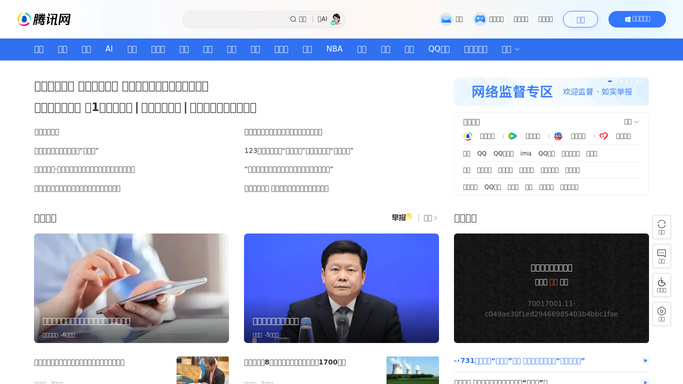The width and height of the screenshot is (683, 384).
Task: Open the small thumbnail of a man reading
Action: point(203,370)
